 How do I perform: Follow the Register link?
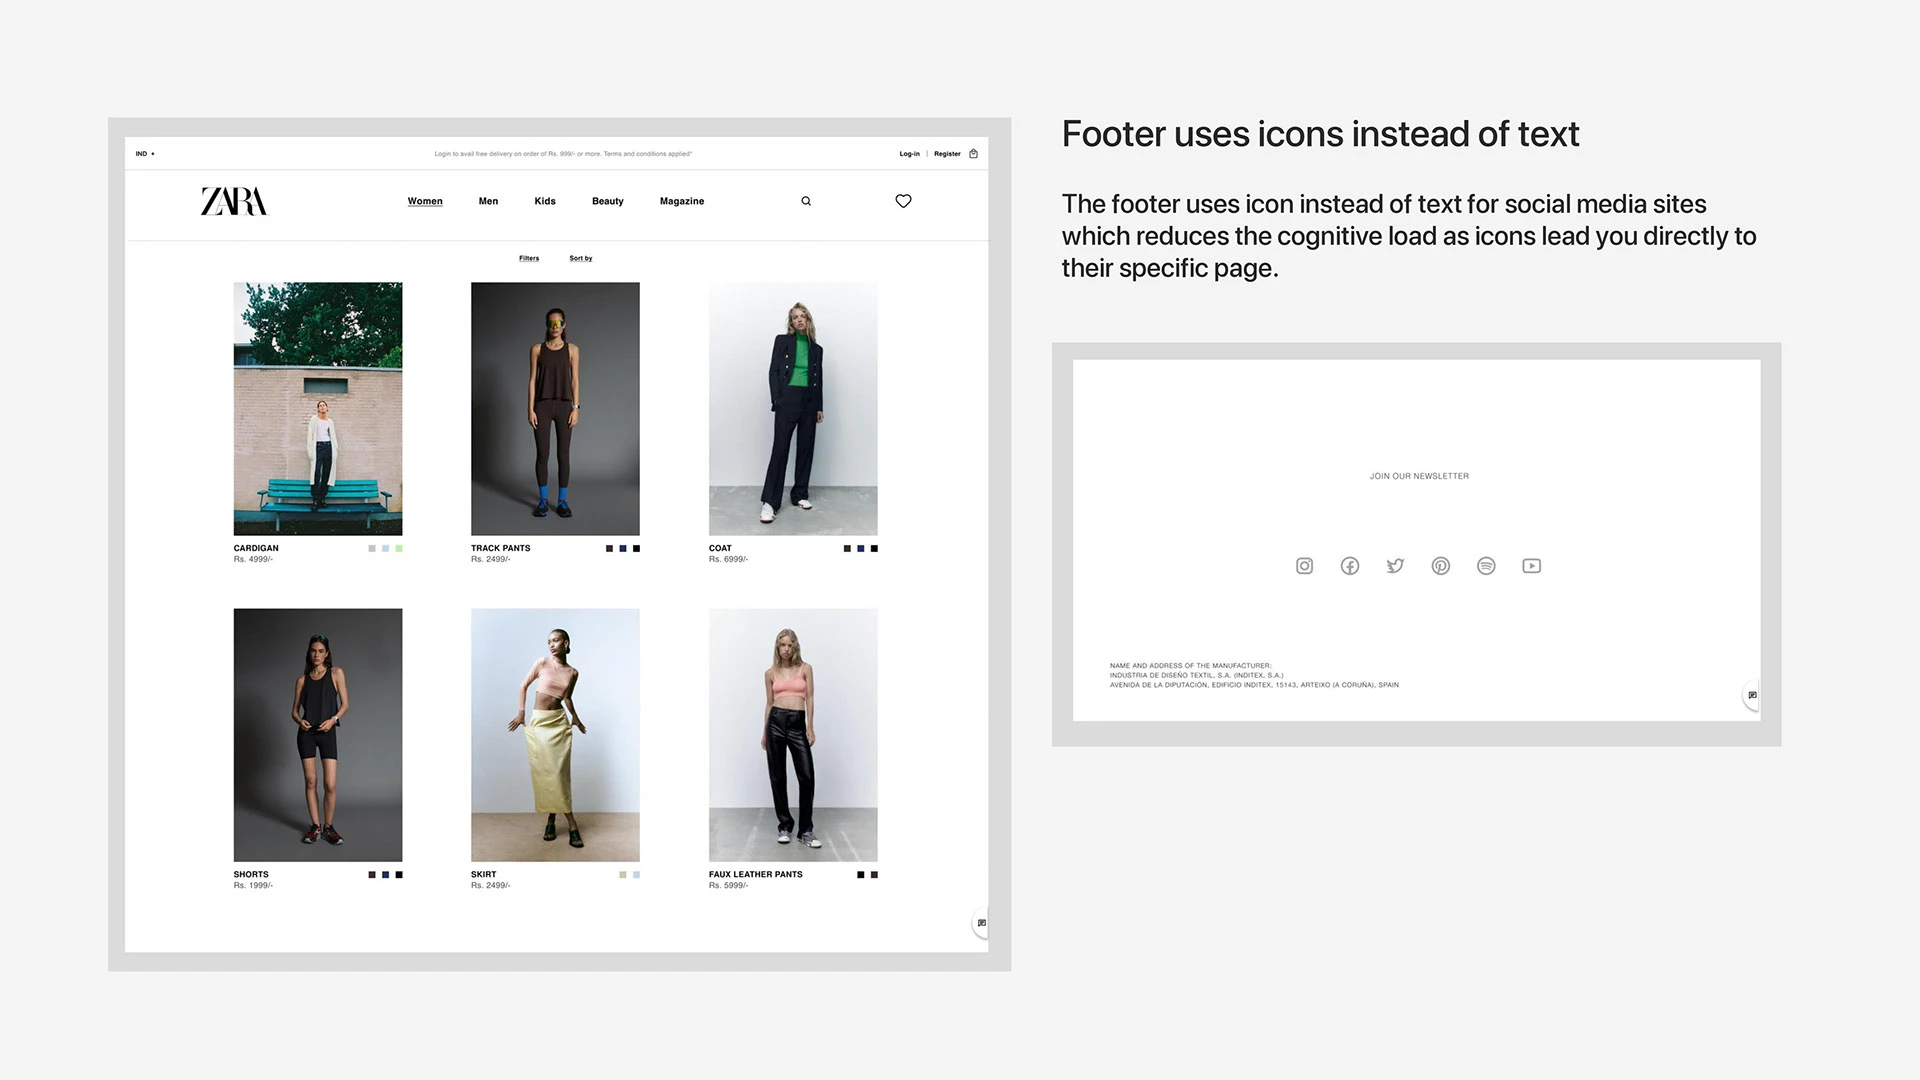947,154
